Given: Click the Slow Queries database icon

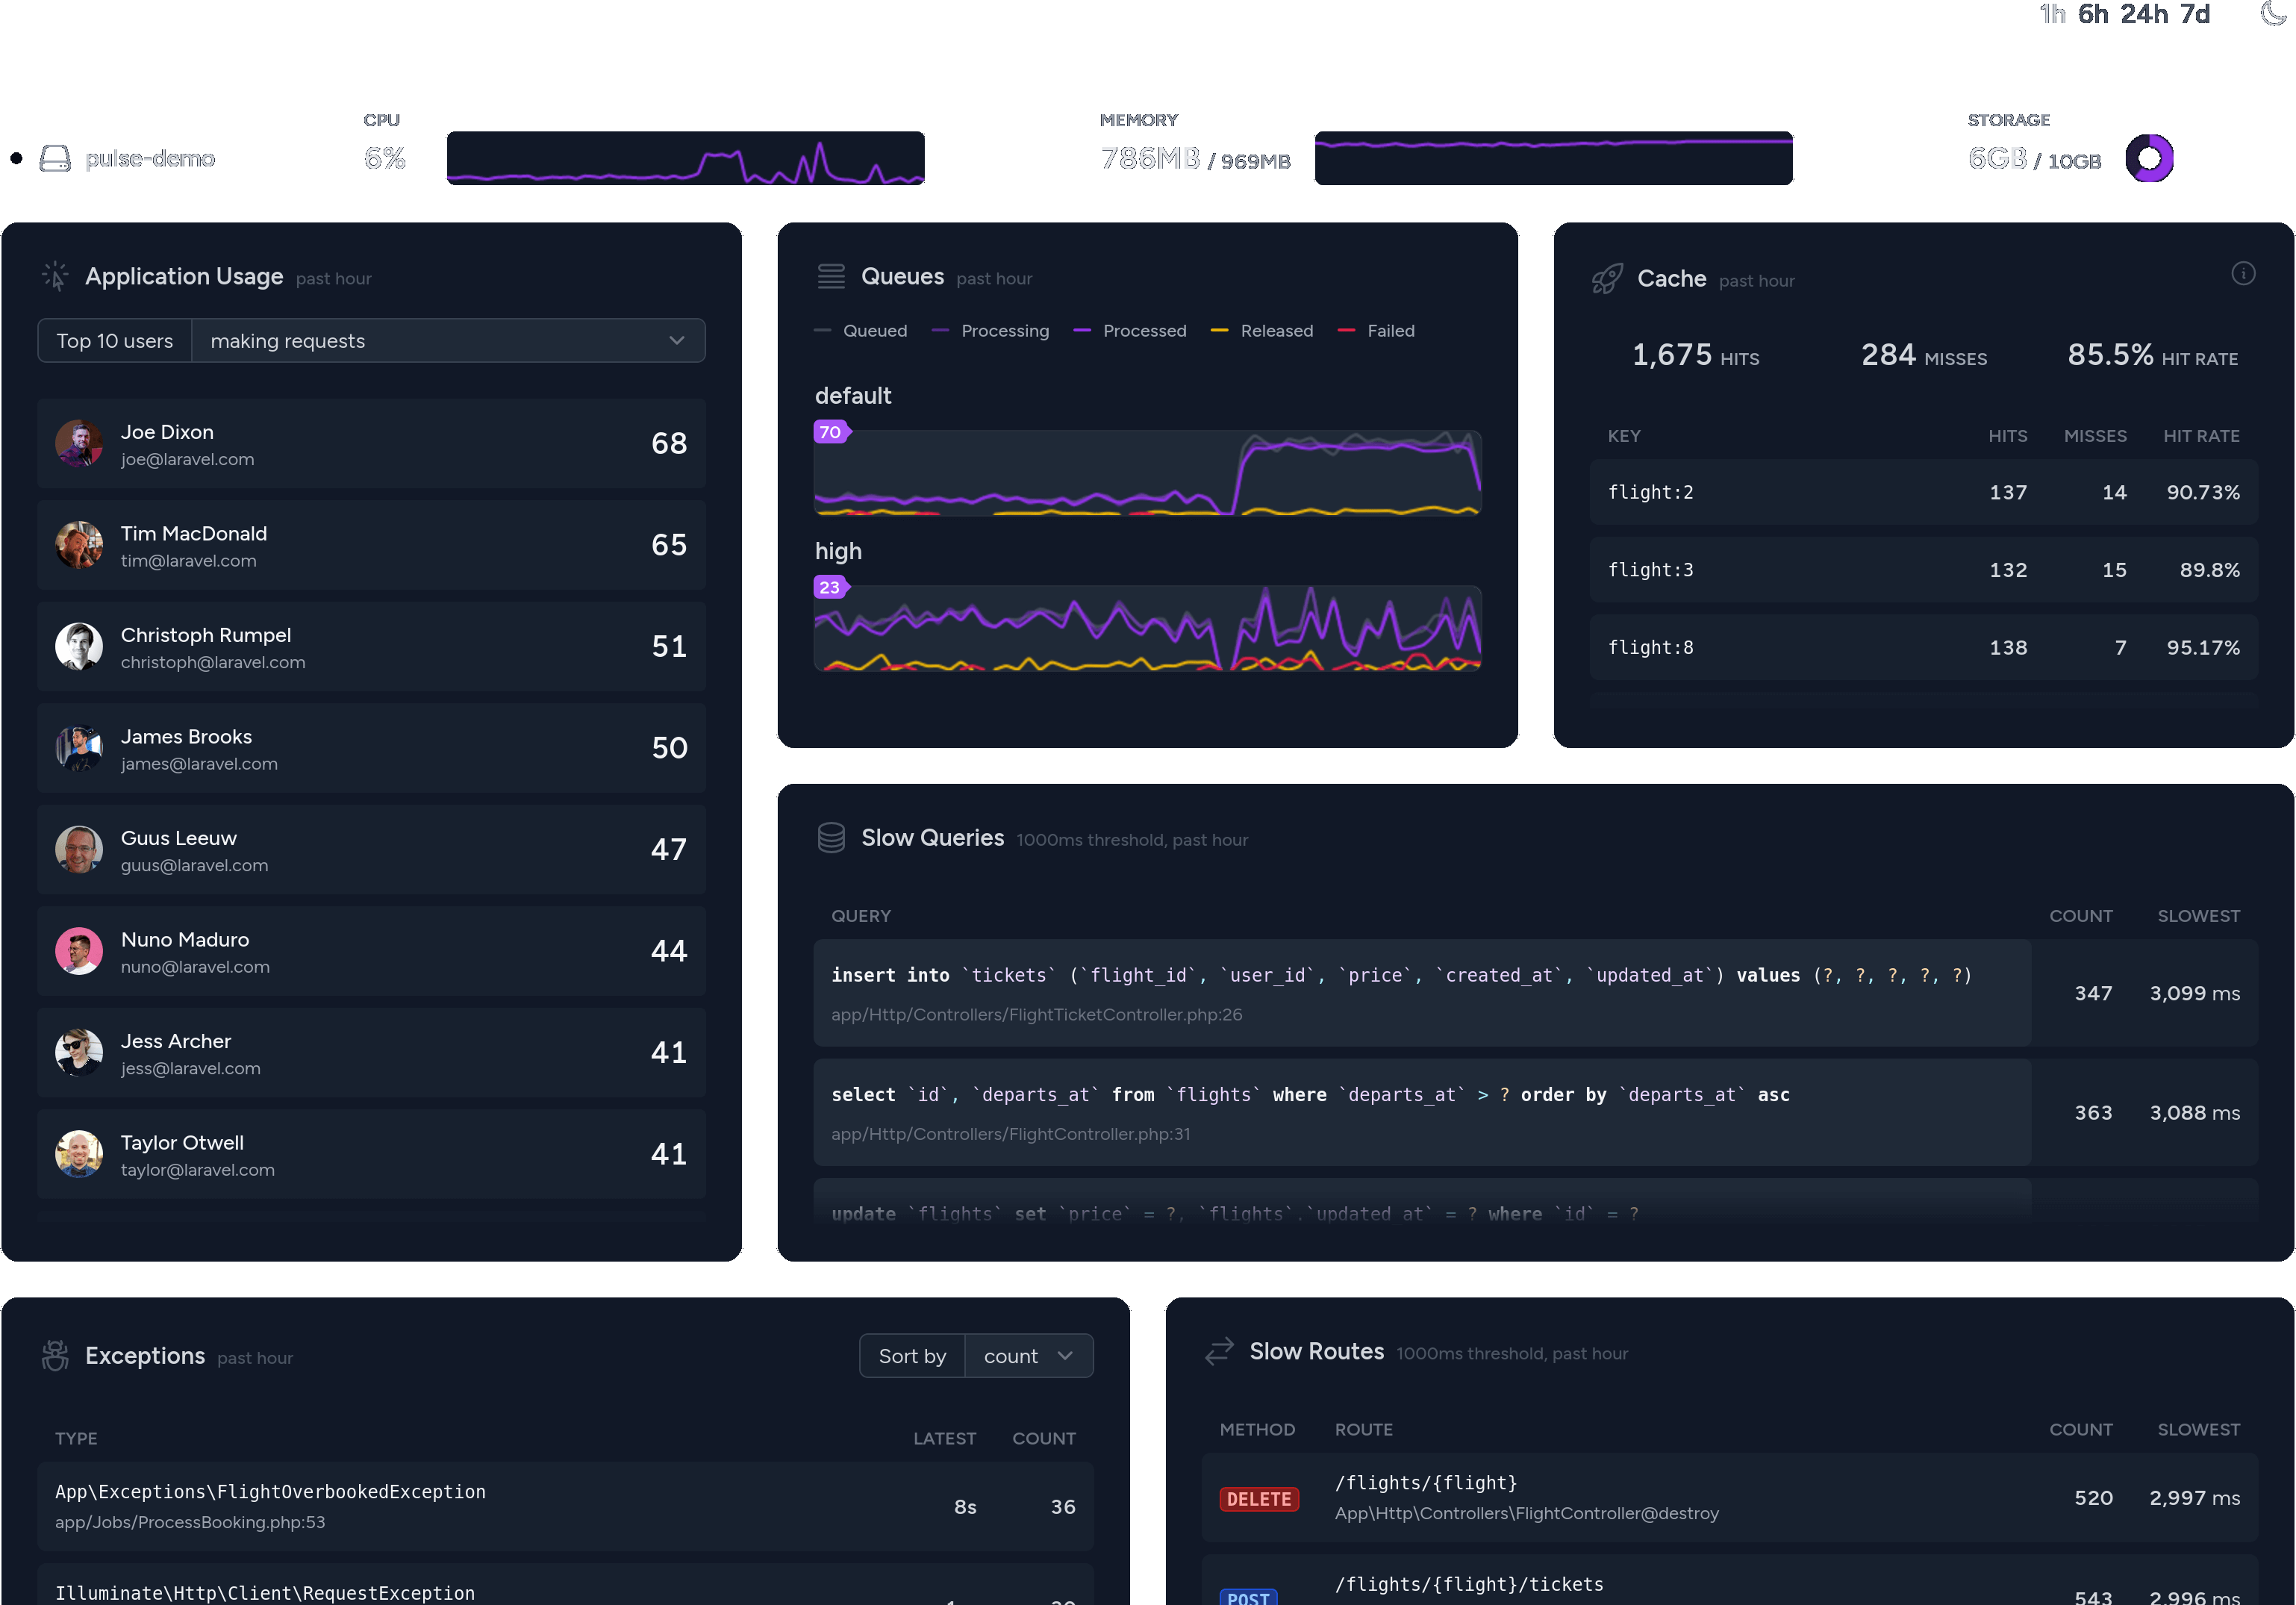Looking at the screenshot, I should (x=831, y=838).
